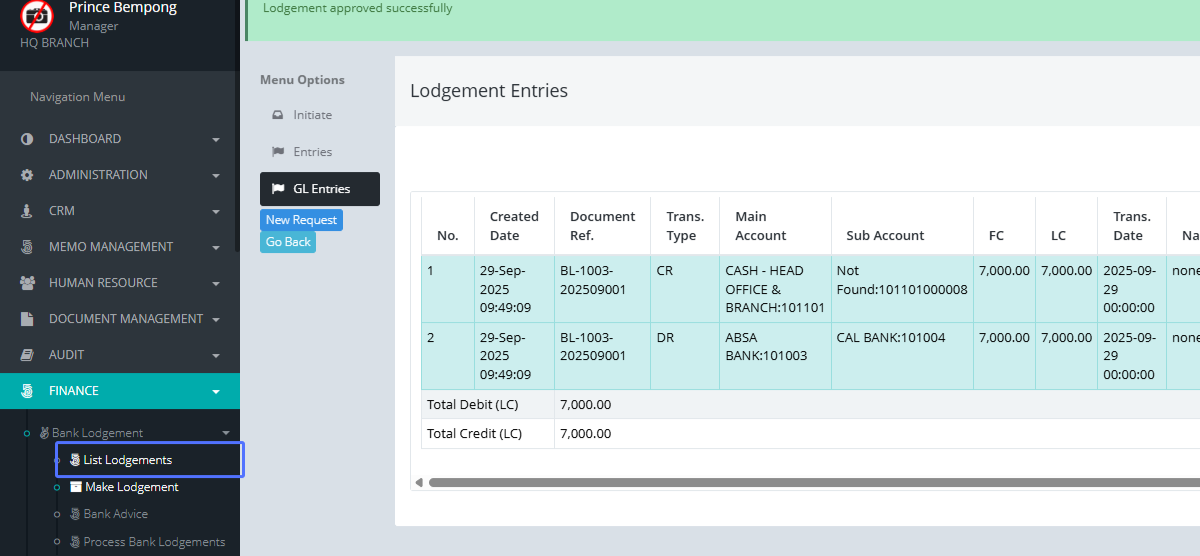Open the Initiate menu option
Image resolution: width=1200 pixels, height=556 pixels.
tap(312, 115)
